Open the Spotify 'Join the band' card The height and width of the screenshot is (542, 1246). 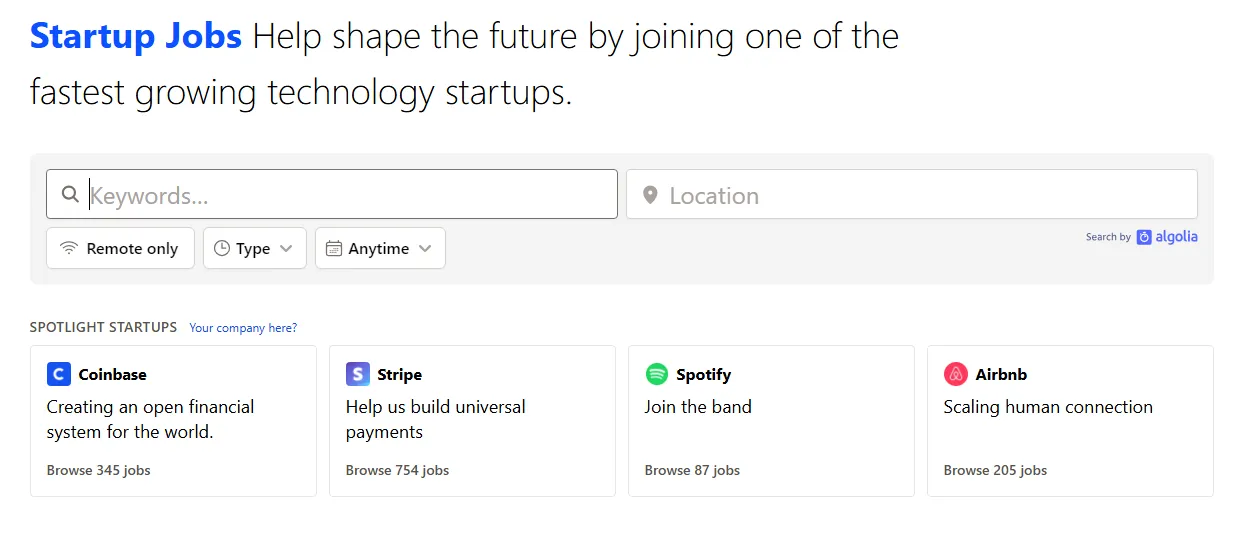pyautogui.click(x=771, y=421)
